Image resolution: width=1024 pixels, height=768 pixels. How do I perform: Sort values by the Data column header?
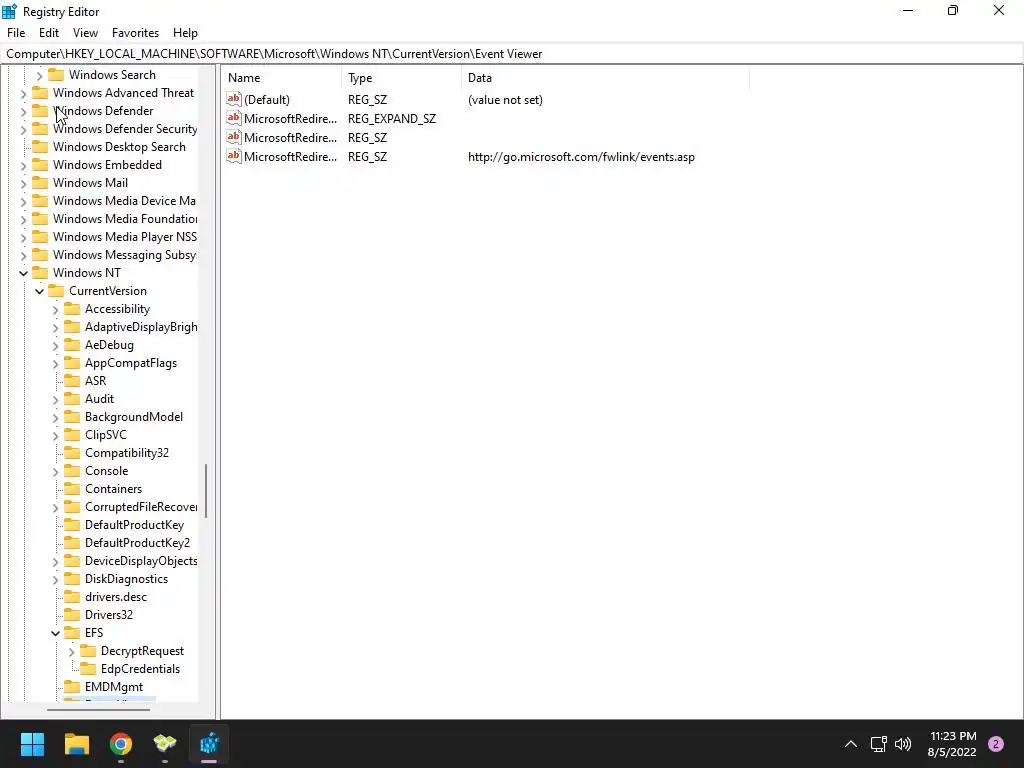pos(605,78)
